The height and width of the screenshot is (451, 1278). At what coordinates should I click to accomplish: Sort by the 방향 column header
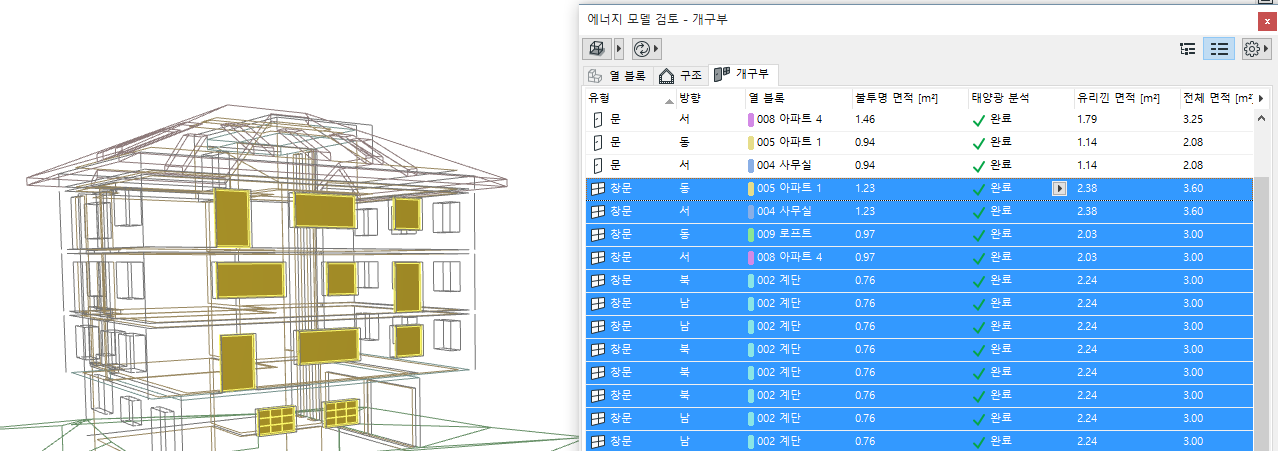pyautogui.click(x=710, y=98)
